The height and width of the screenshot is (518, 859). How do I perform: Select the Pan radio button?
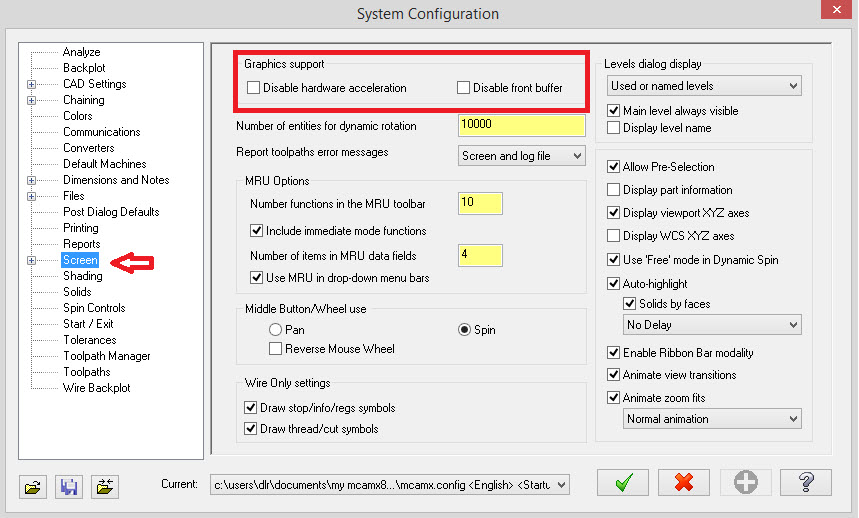point(276,330)
